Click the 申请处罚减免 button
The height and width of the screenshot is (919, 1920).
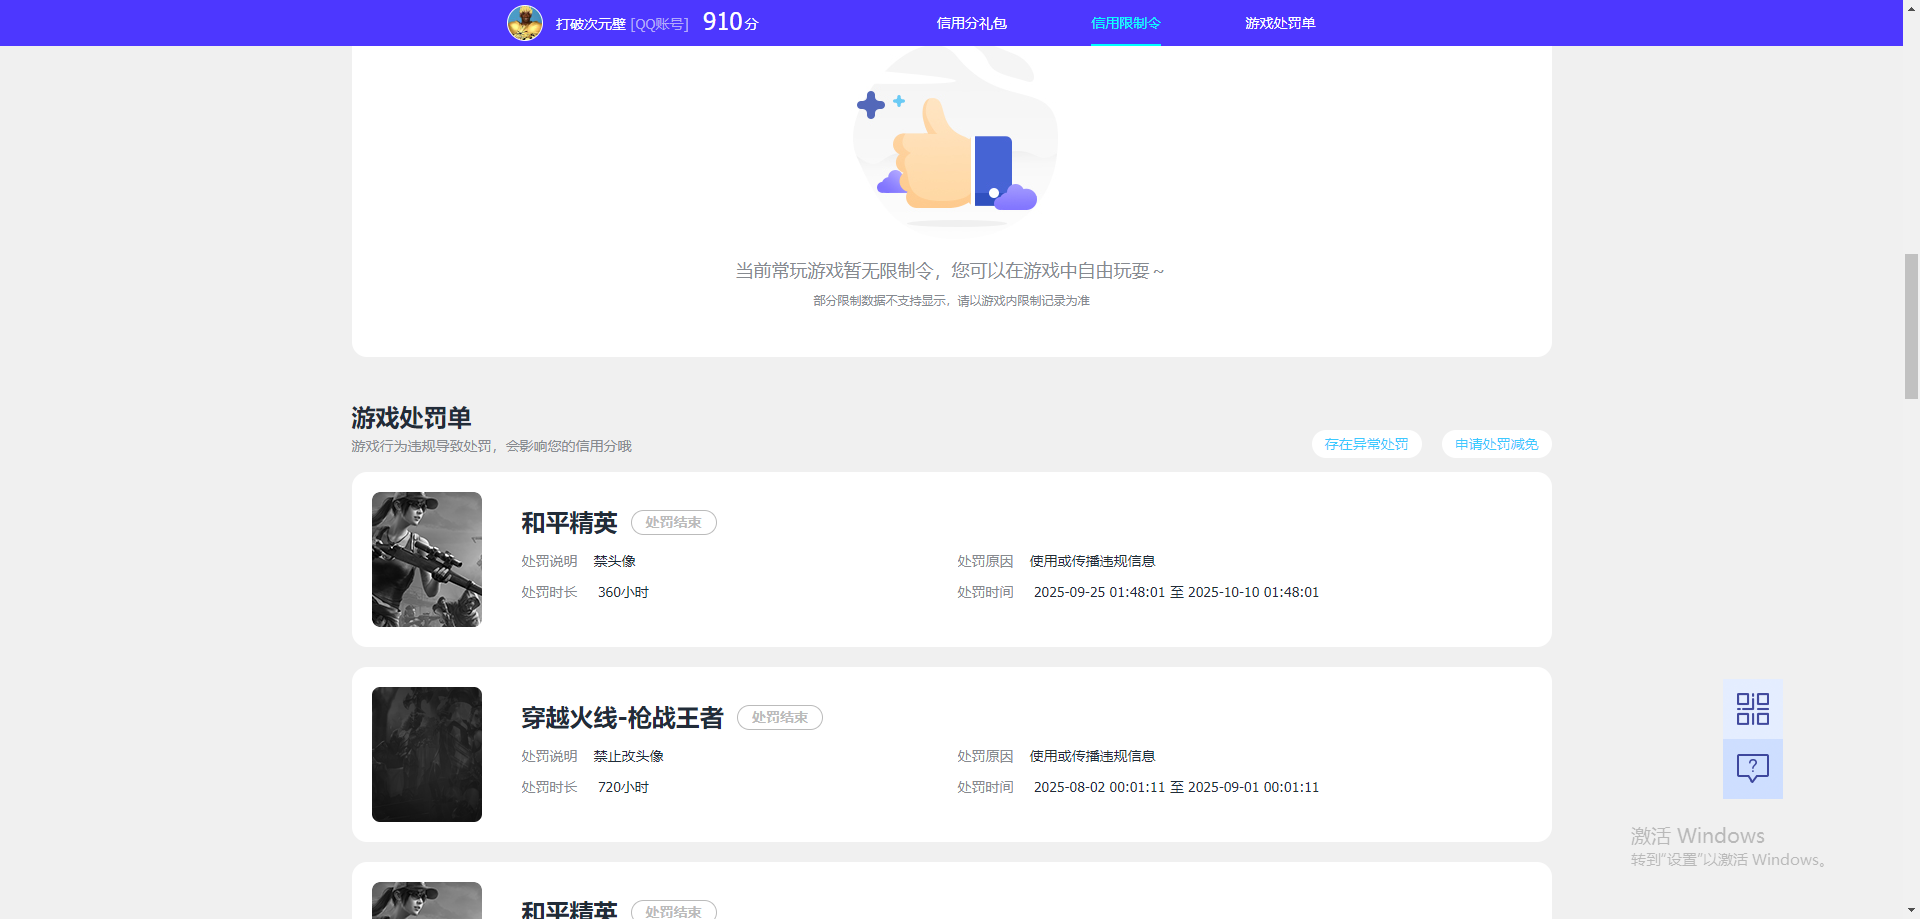point(1496,444)
